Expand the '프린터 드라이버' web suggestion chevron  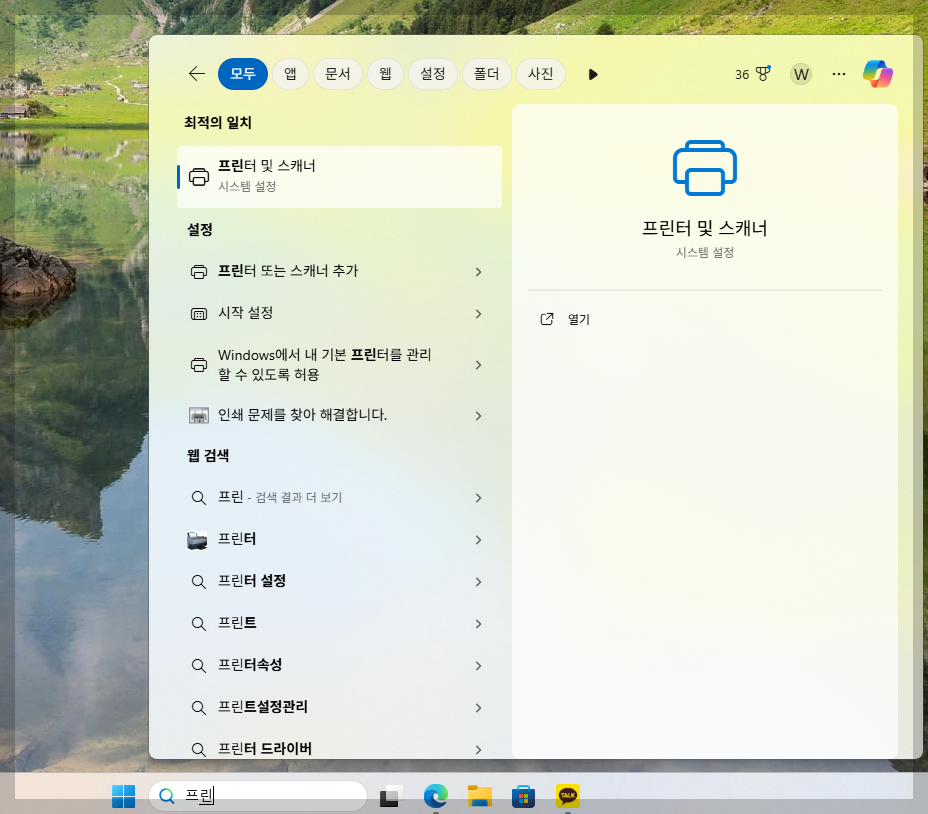coord(478,748)
